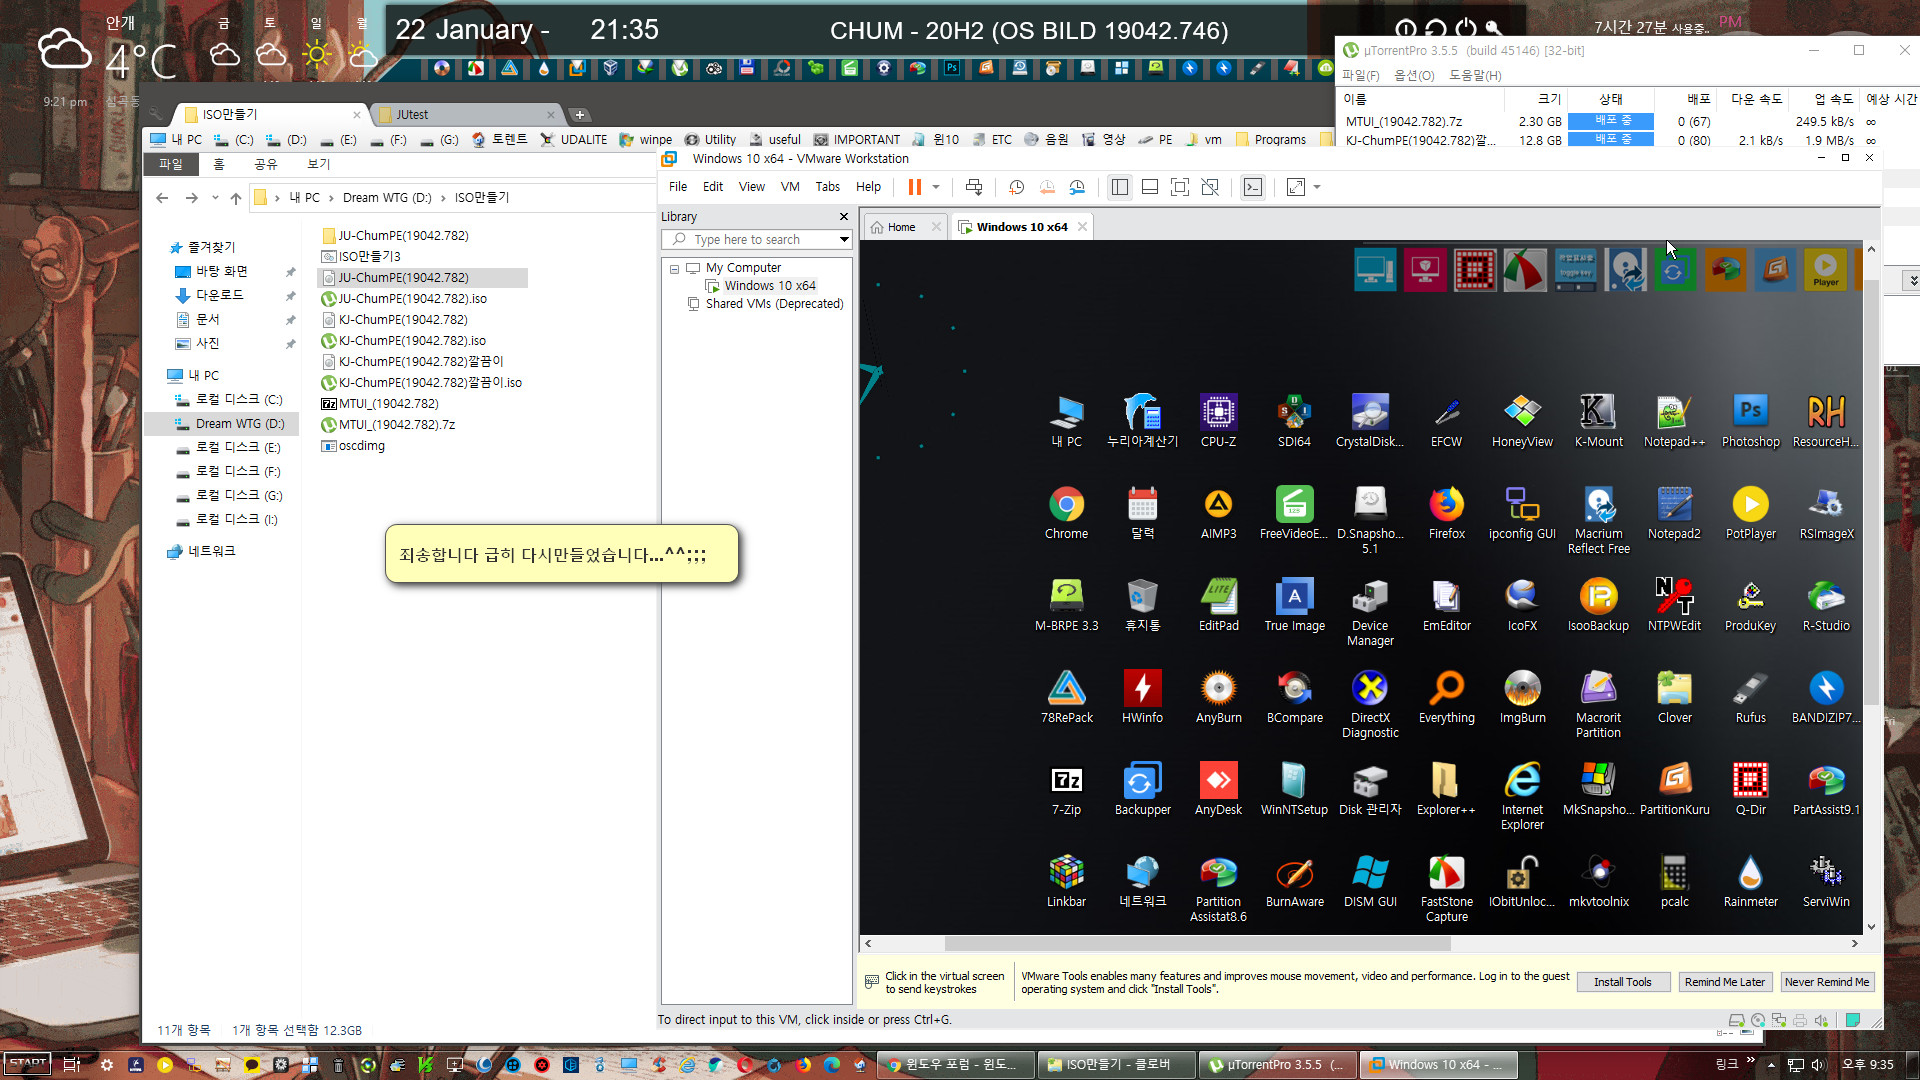Open the snapshot manager wrench-clock icon

click(1077, 187)
